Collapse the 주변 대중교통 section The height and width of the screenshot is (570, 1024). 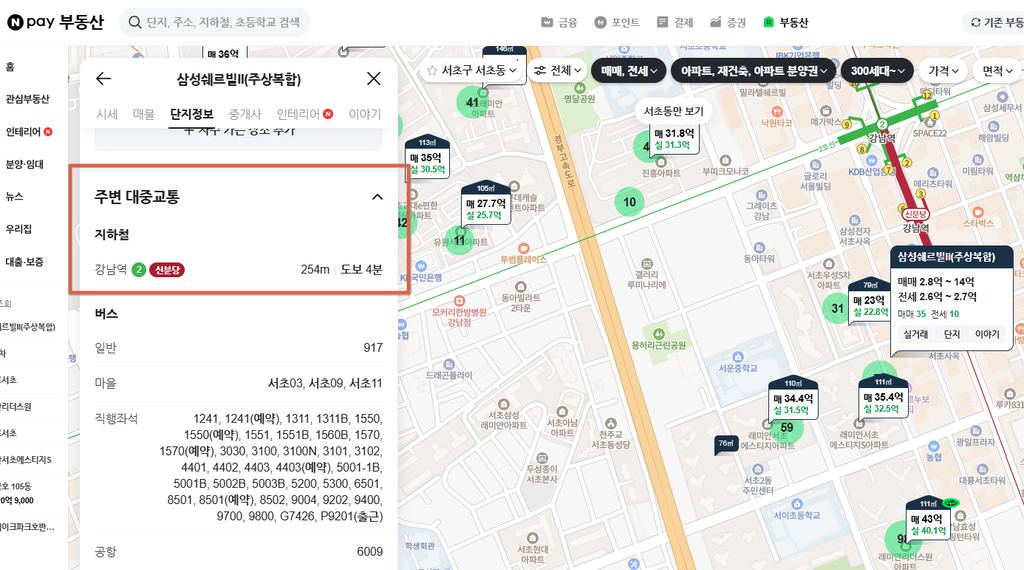pyautogui.click(x=377, y=197)
